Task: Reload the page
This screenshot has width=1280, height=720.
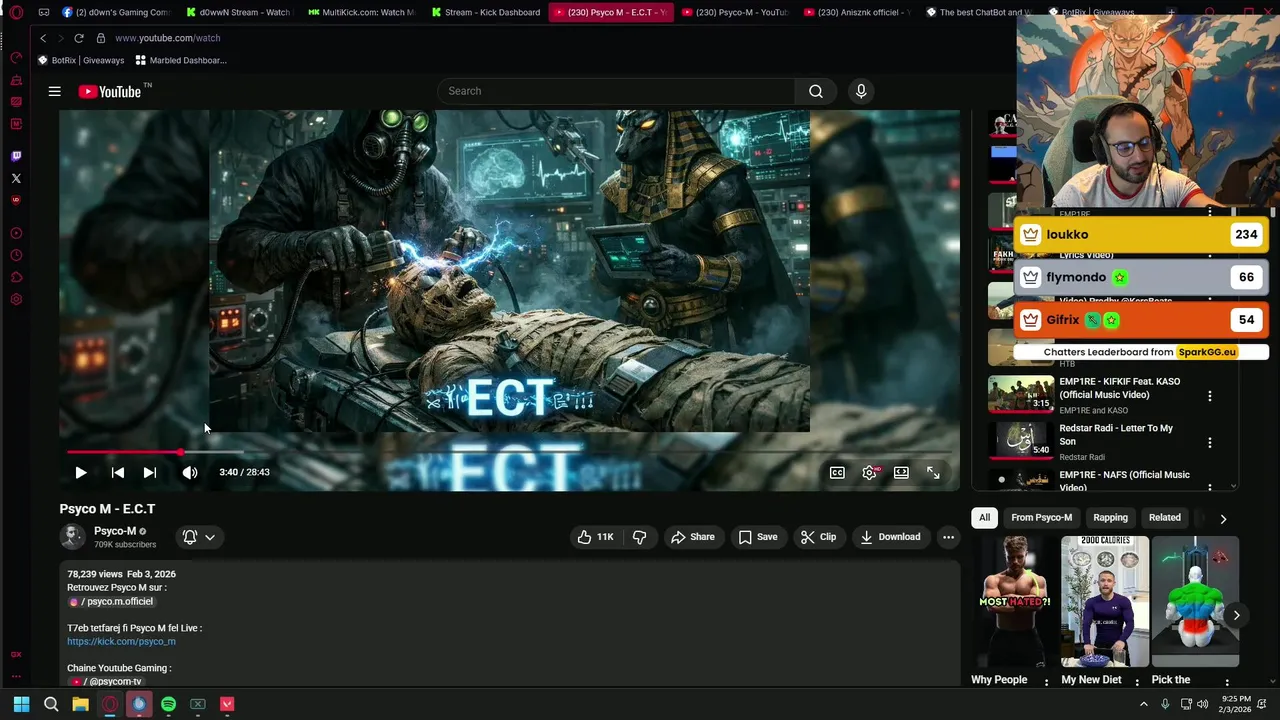Action: [81, 38]
